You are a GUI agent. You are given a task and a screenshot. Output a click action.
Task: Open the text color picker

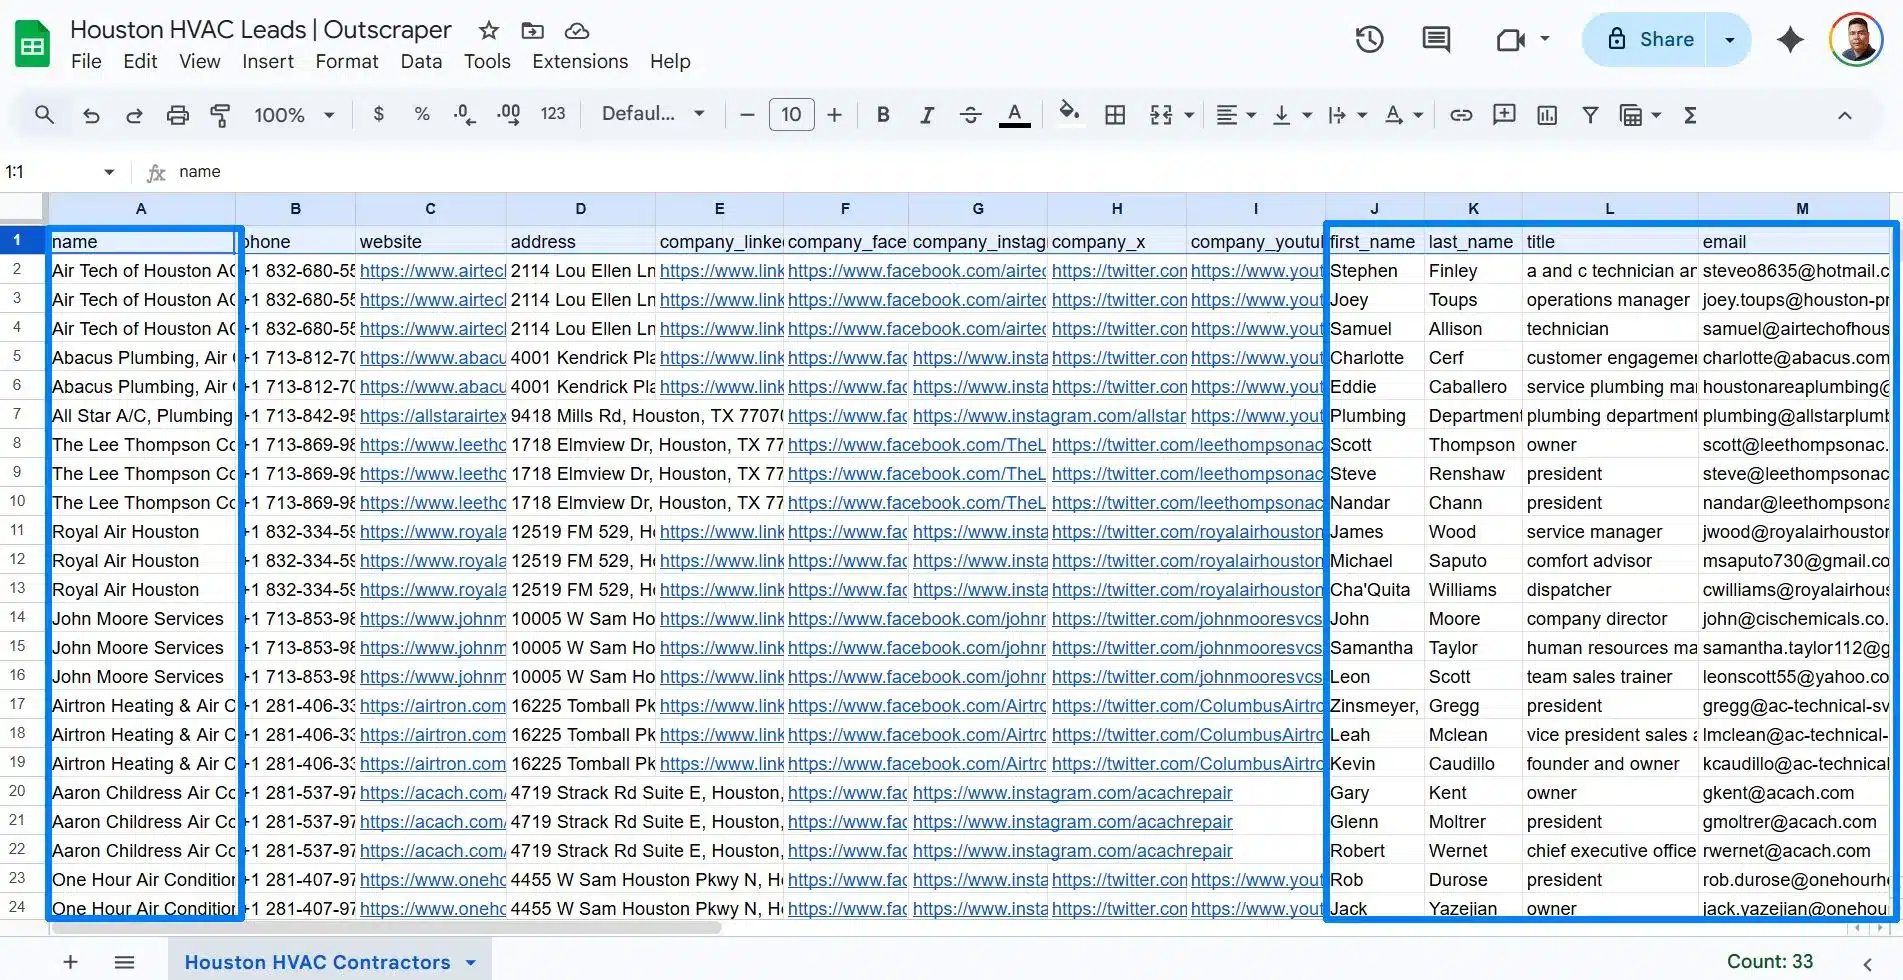[1014, 115]
